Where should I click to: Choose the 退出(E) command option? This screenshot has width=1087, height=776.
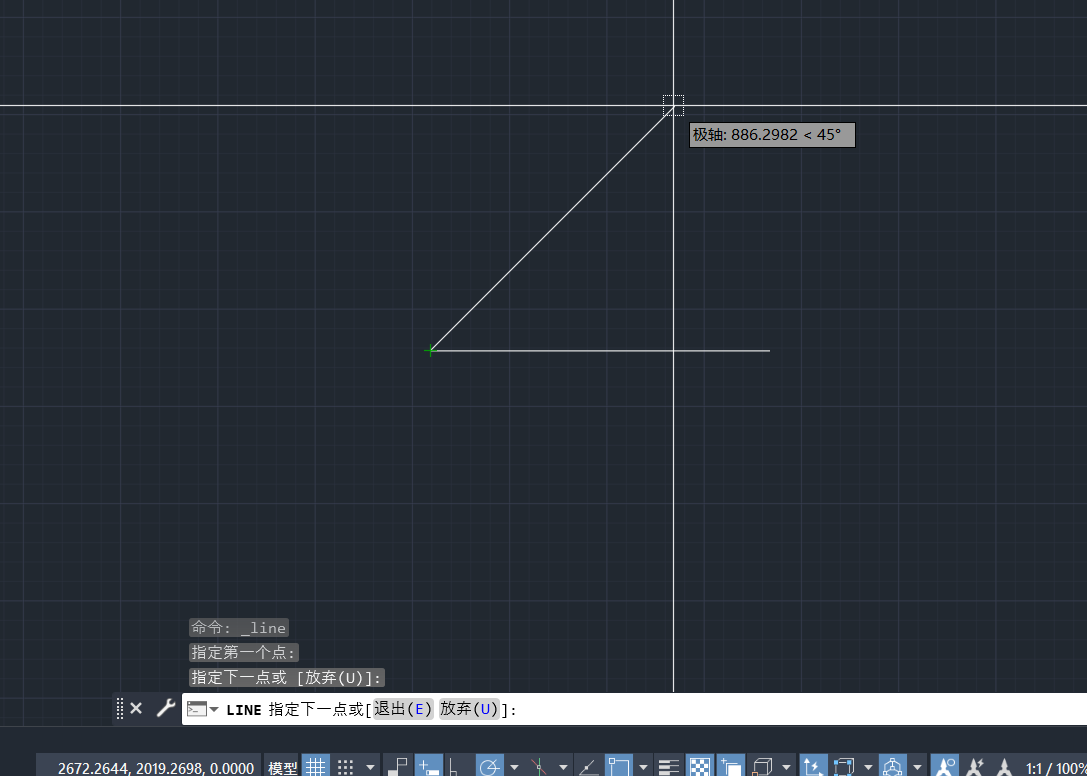403,709
